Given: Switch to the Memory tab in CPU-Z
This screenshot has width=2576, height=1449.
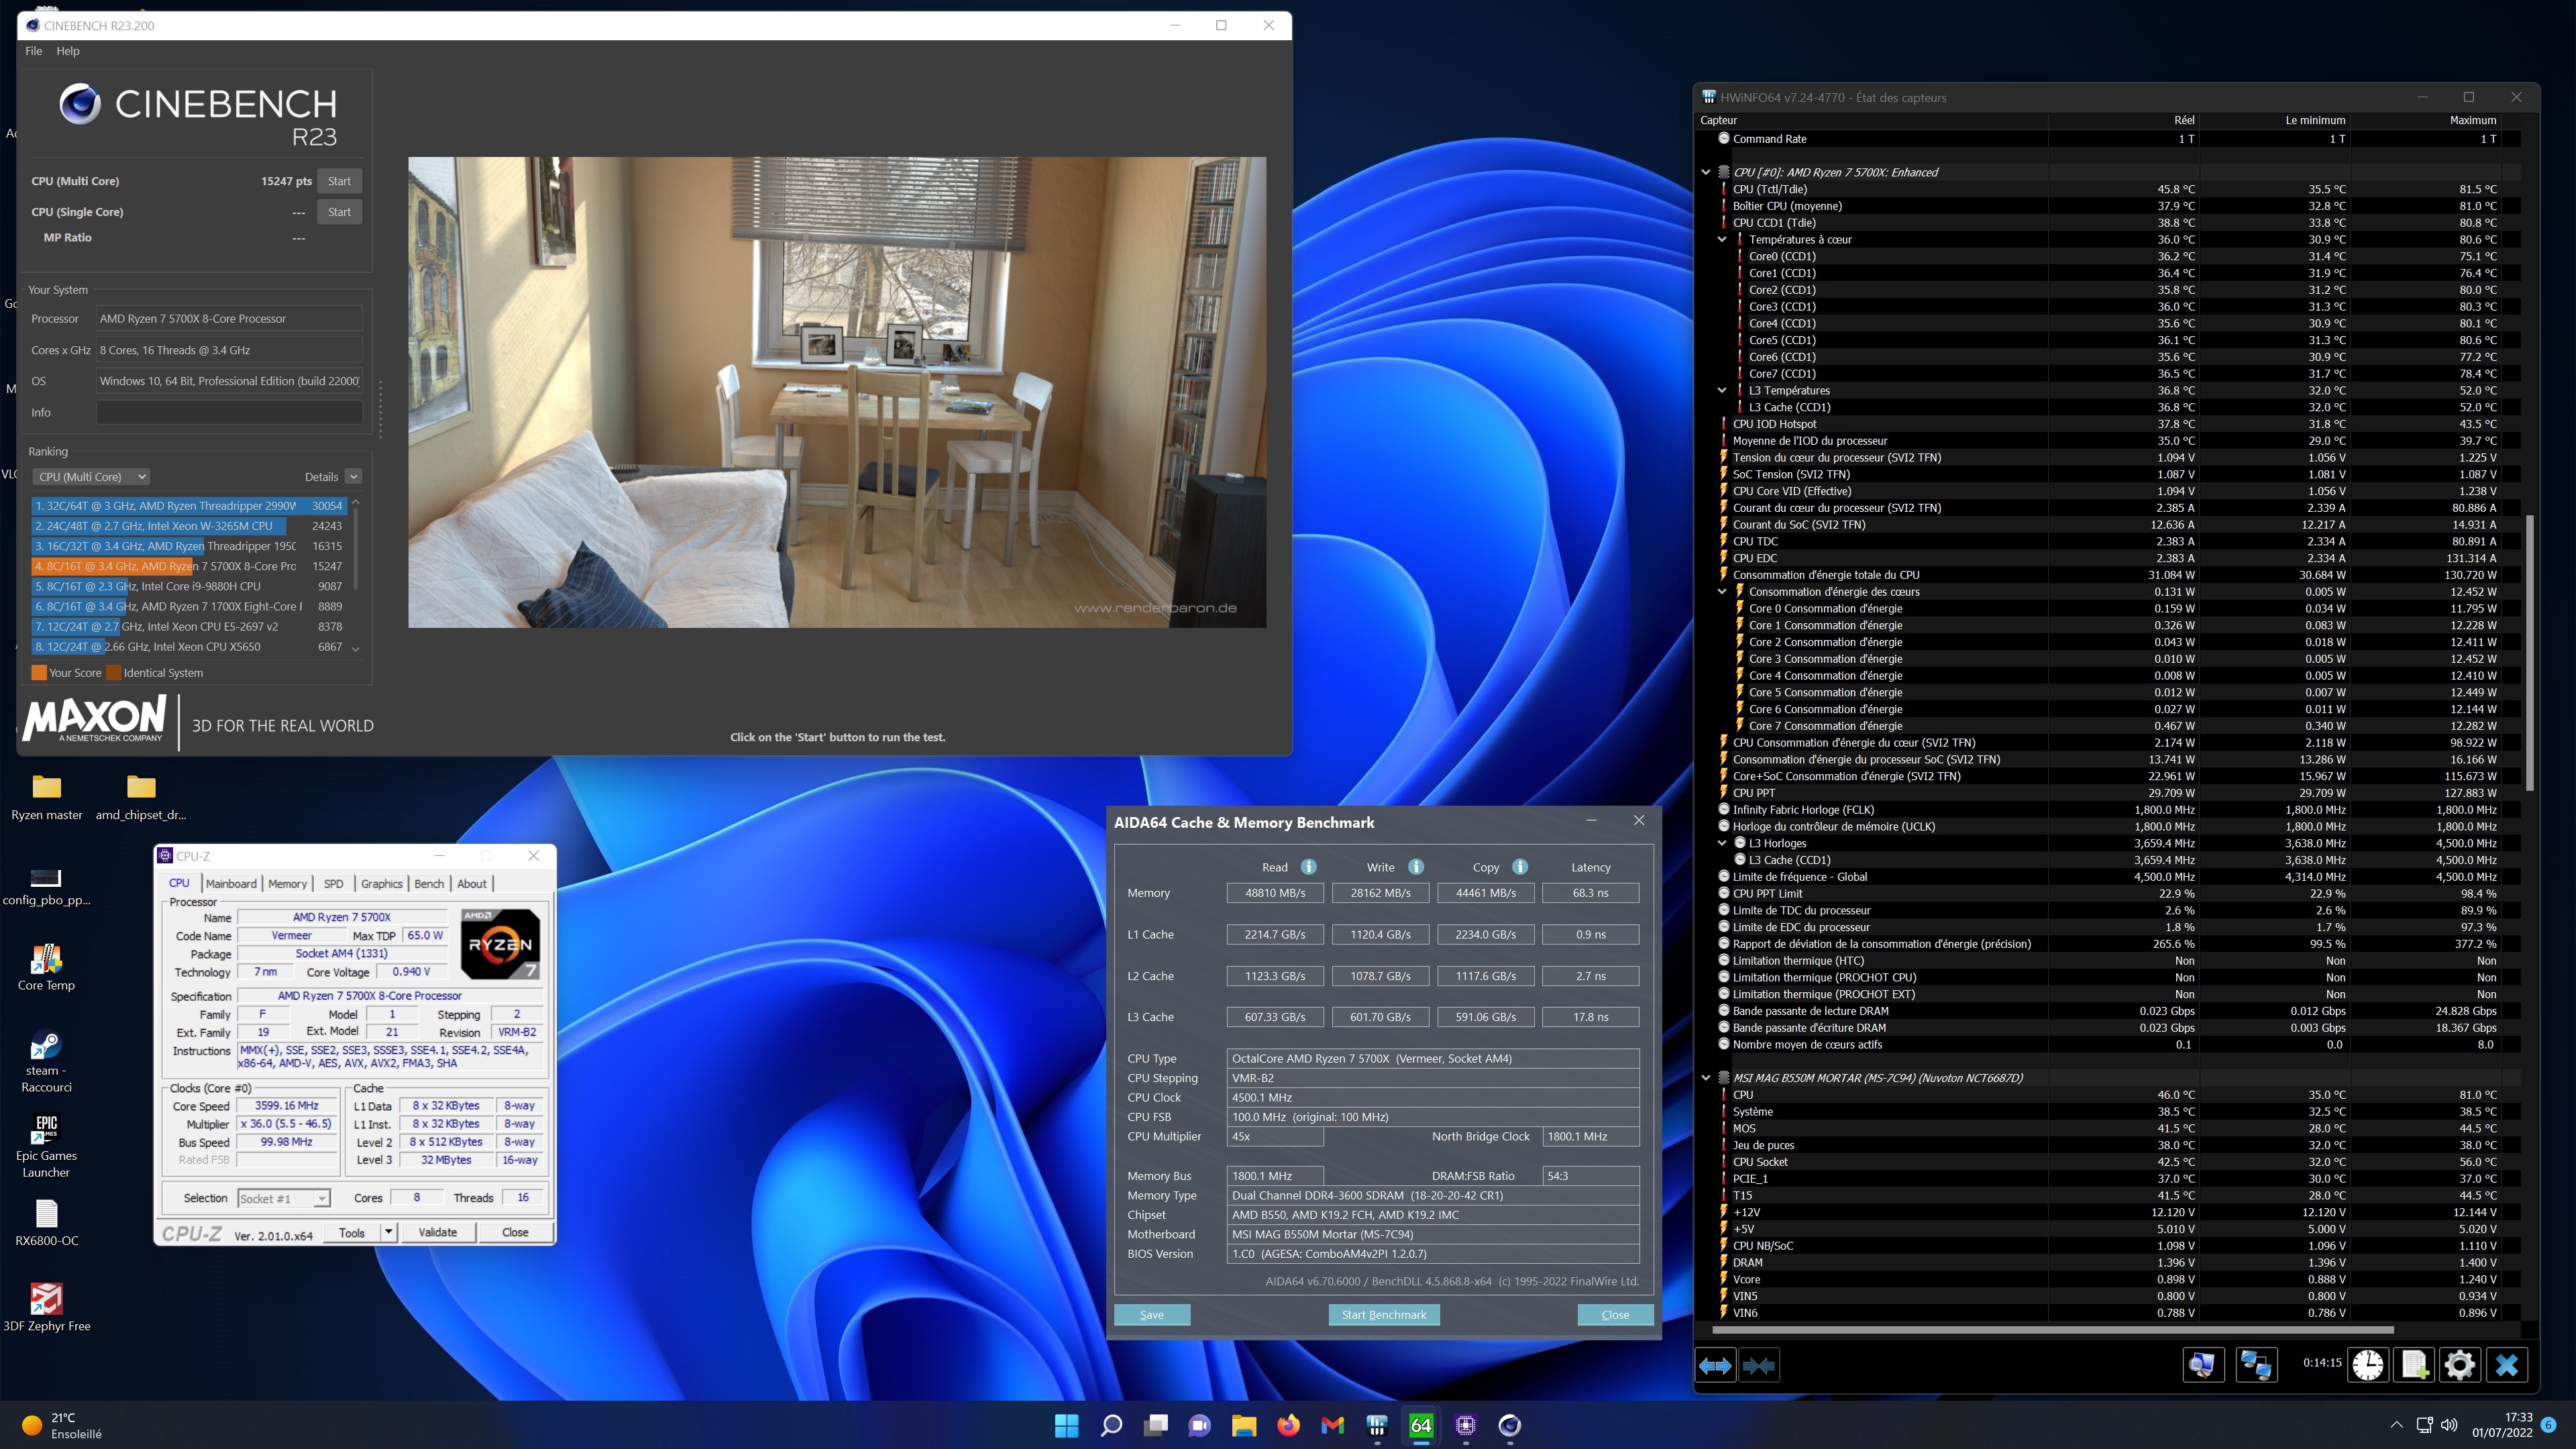Looking at the screenshot, I should pyautogui.click(x=287, y=884).
